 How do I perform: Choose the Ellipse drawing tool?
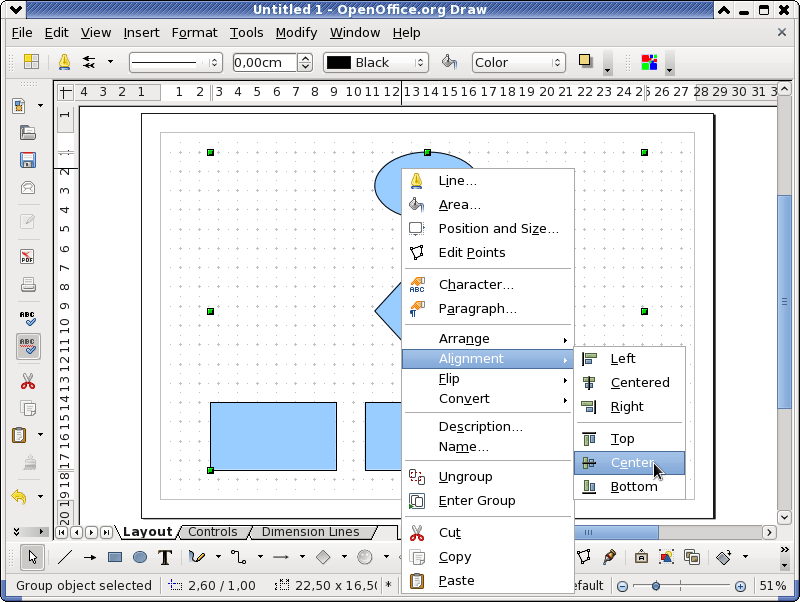[x=140, y=557]
